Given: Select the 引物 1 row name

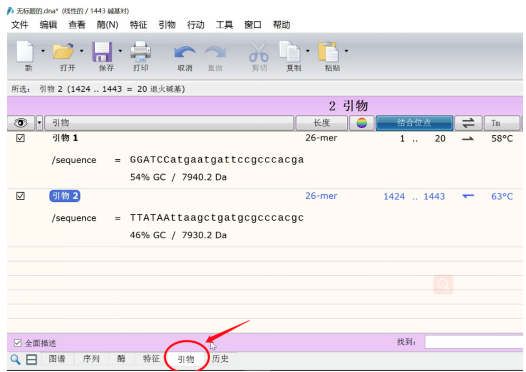Looking at the screenshot, I should point(65,138).
